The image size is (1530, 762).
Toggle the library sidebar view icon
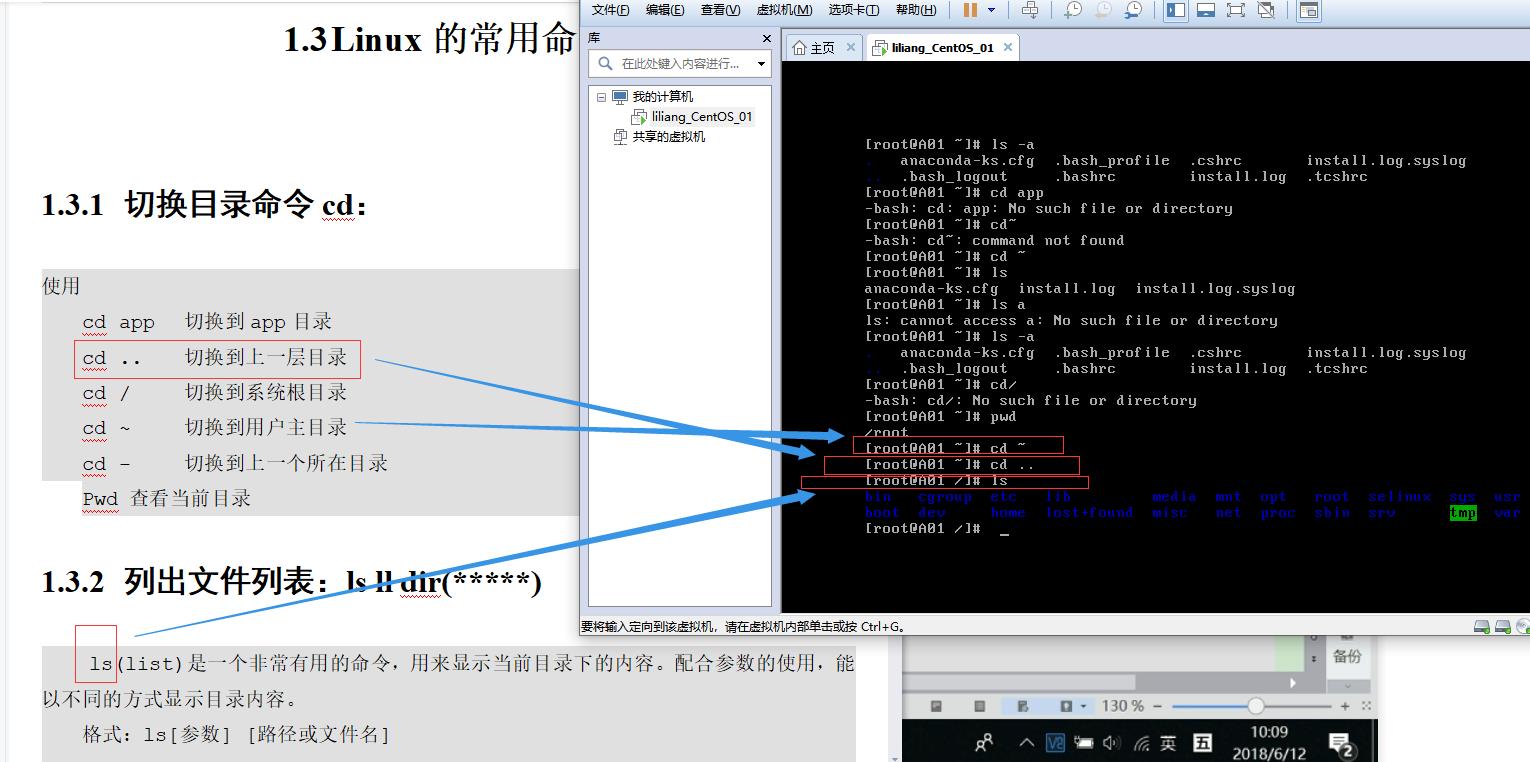[1176, 10]
